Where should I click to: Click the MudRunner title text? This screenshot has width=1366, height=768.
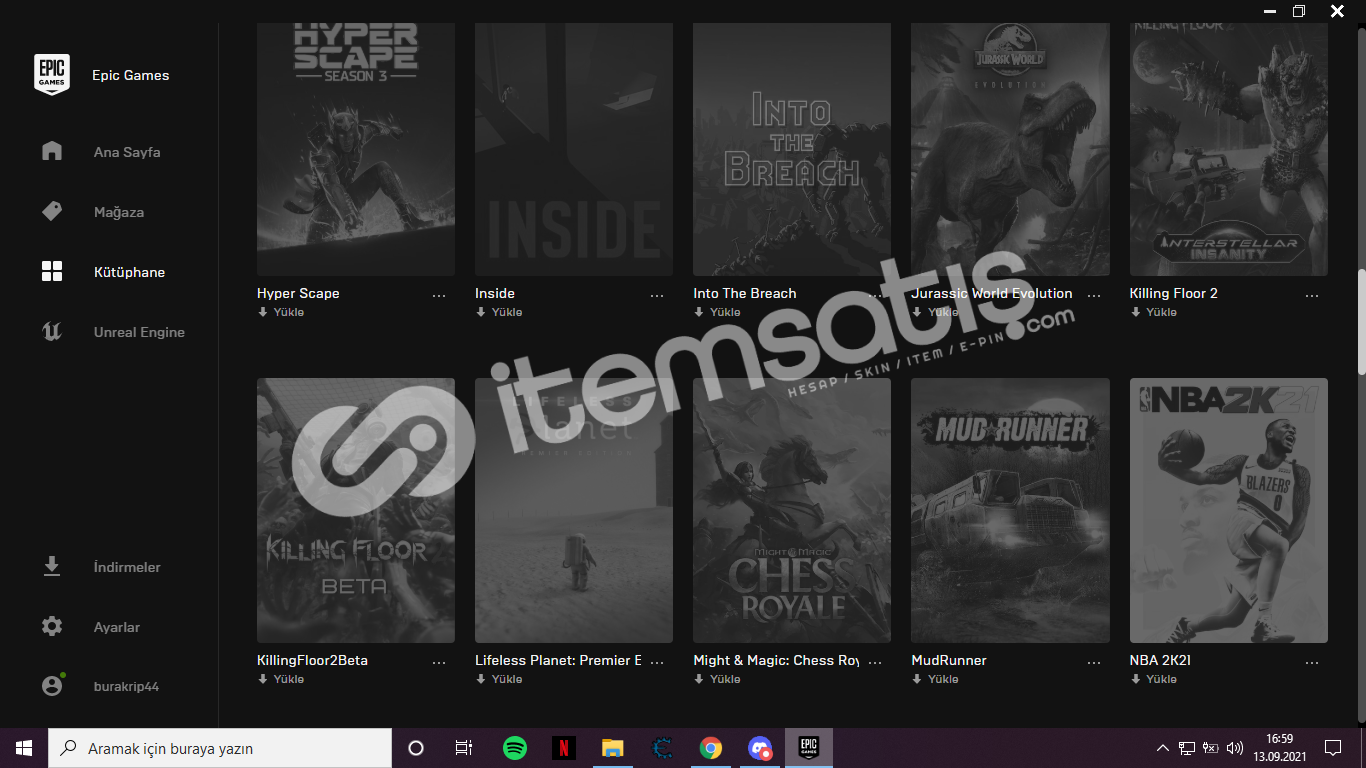click(949, 660)
